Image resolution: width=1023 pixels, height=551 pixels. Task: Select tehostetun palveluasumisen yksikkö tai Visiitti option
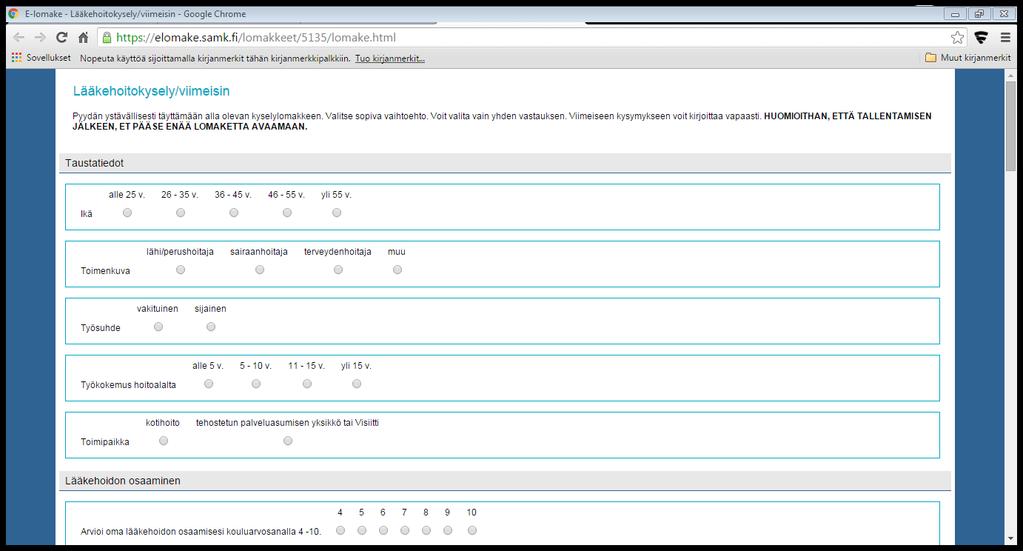[288, 441]
